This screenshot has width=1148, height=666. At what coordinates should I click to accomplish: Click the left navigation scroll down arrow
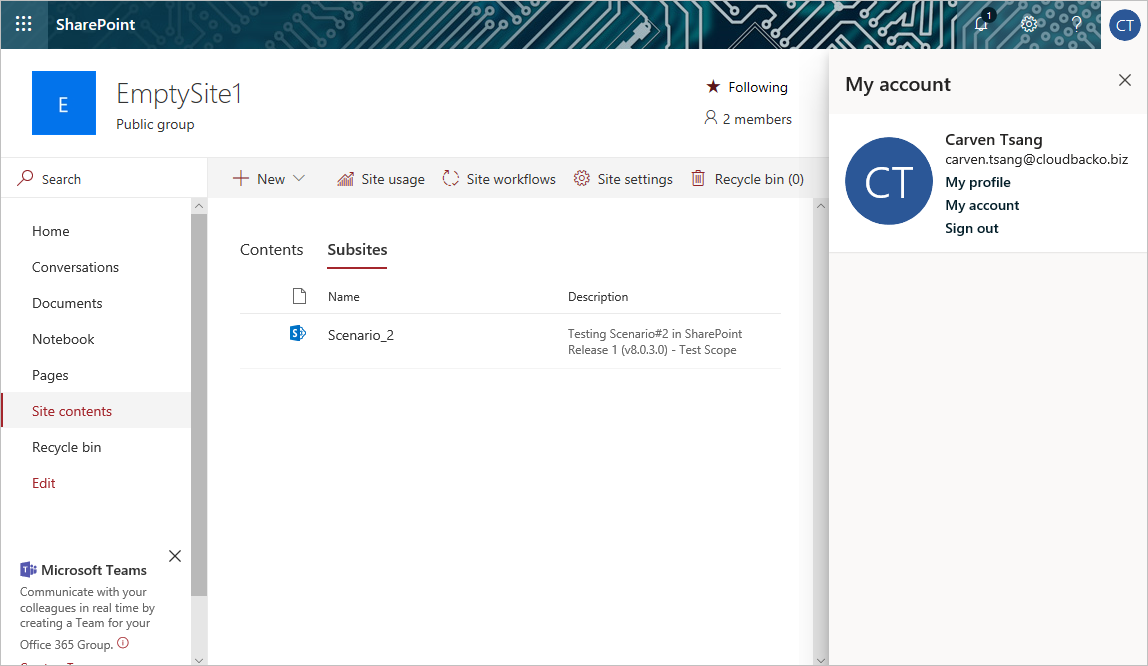coord(198,659)
